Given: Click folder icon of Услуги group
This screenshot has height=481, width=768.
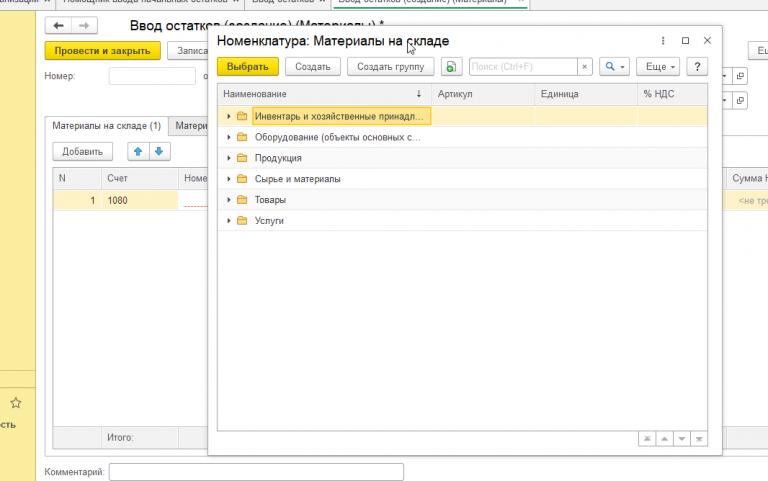Looking at the screenshot, I should pyautogui.click(x=242, y=220).
